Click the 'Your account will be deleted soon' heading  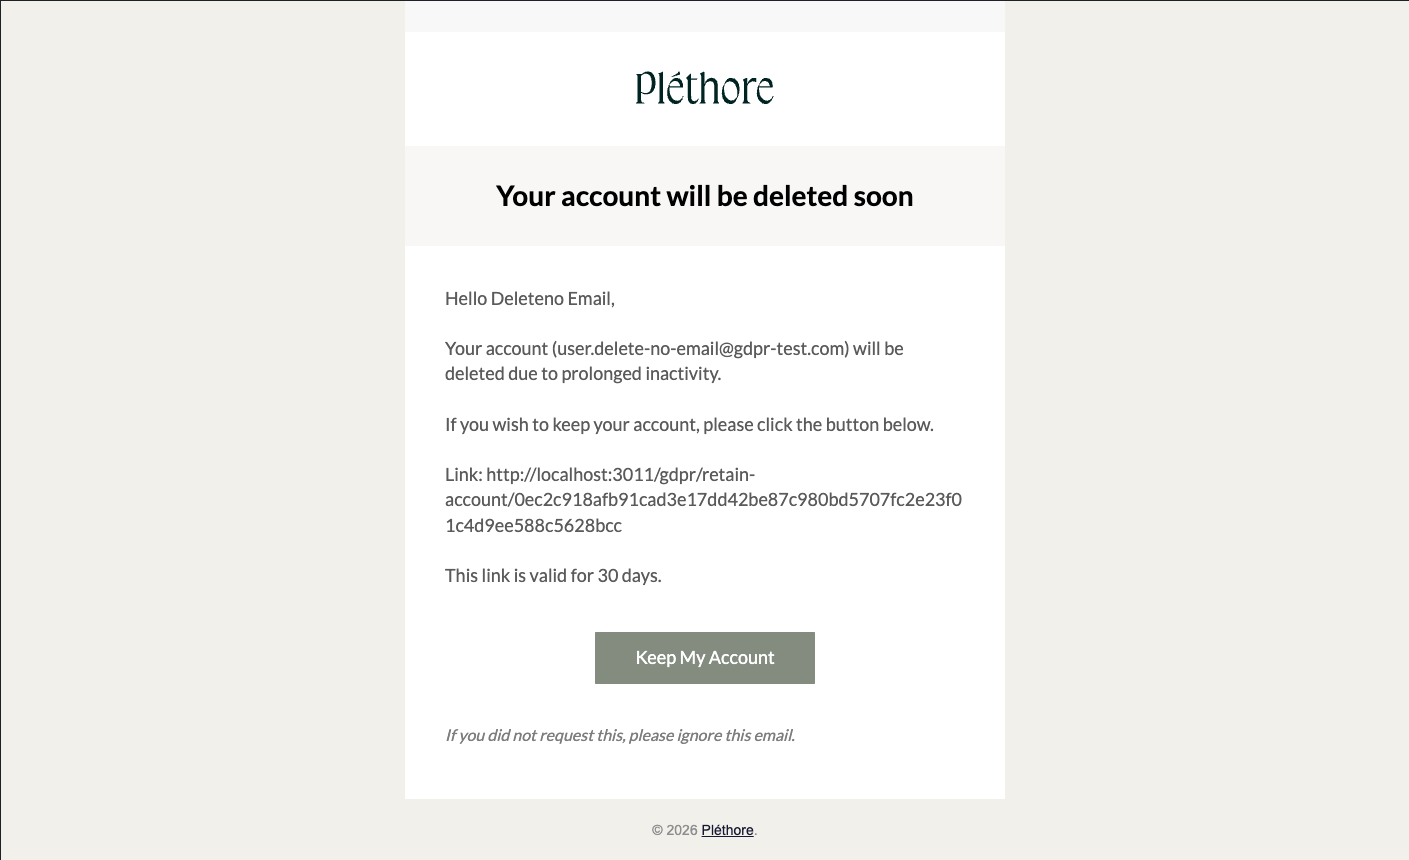point(704,196)
